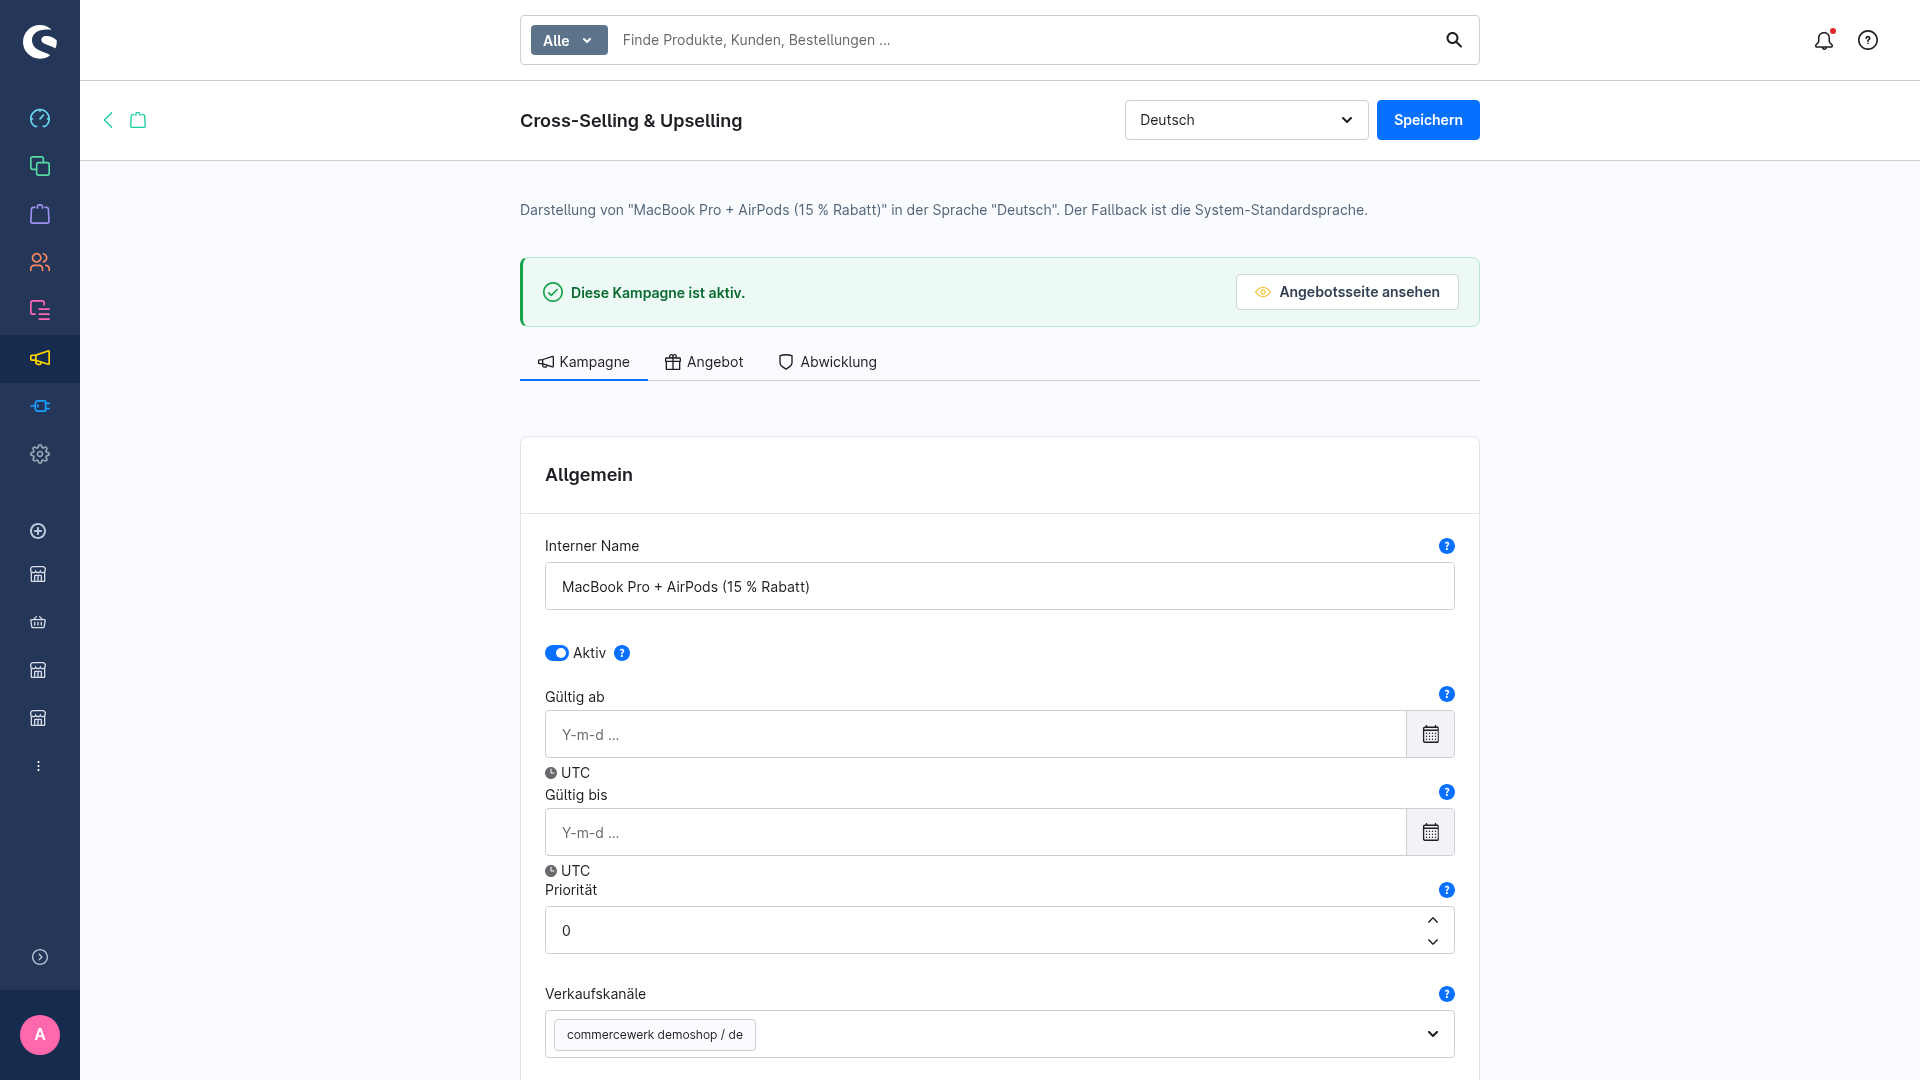Open notifications bell

tap(1824, 40)
